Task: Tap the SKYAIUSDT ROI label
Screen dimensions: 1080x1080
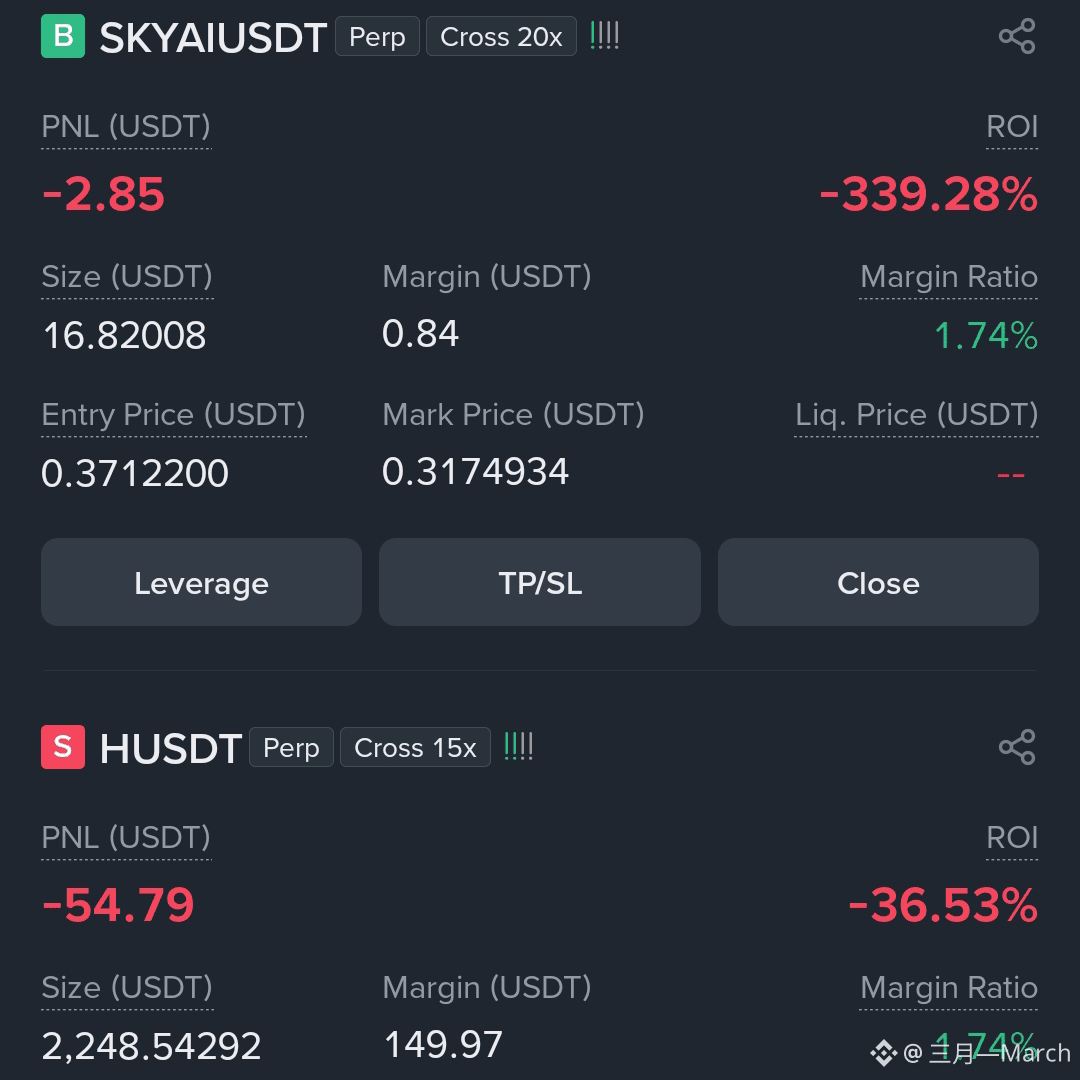Action: point(1012,127)
